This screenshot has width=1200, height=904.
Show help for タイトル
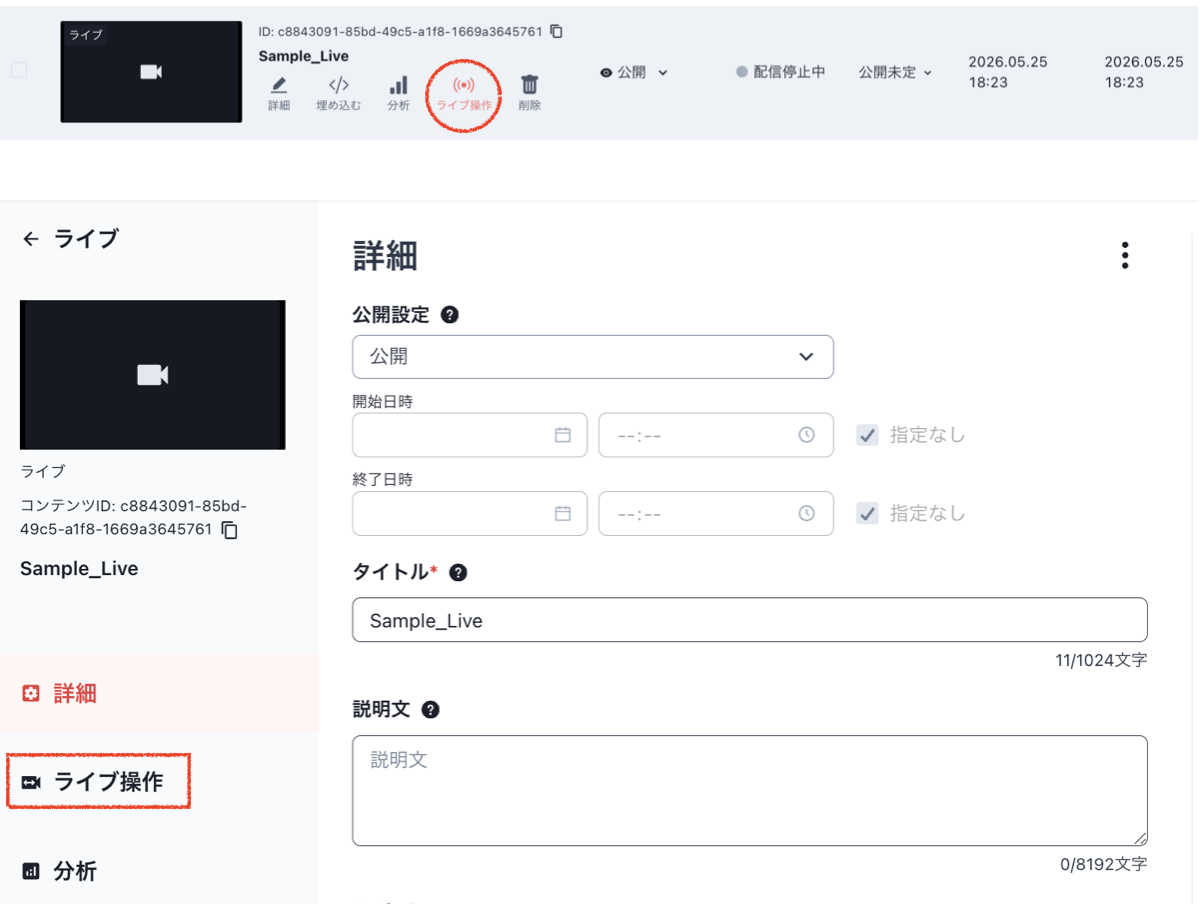pos(458,573)
